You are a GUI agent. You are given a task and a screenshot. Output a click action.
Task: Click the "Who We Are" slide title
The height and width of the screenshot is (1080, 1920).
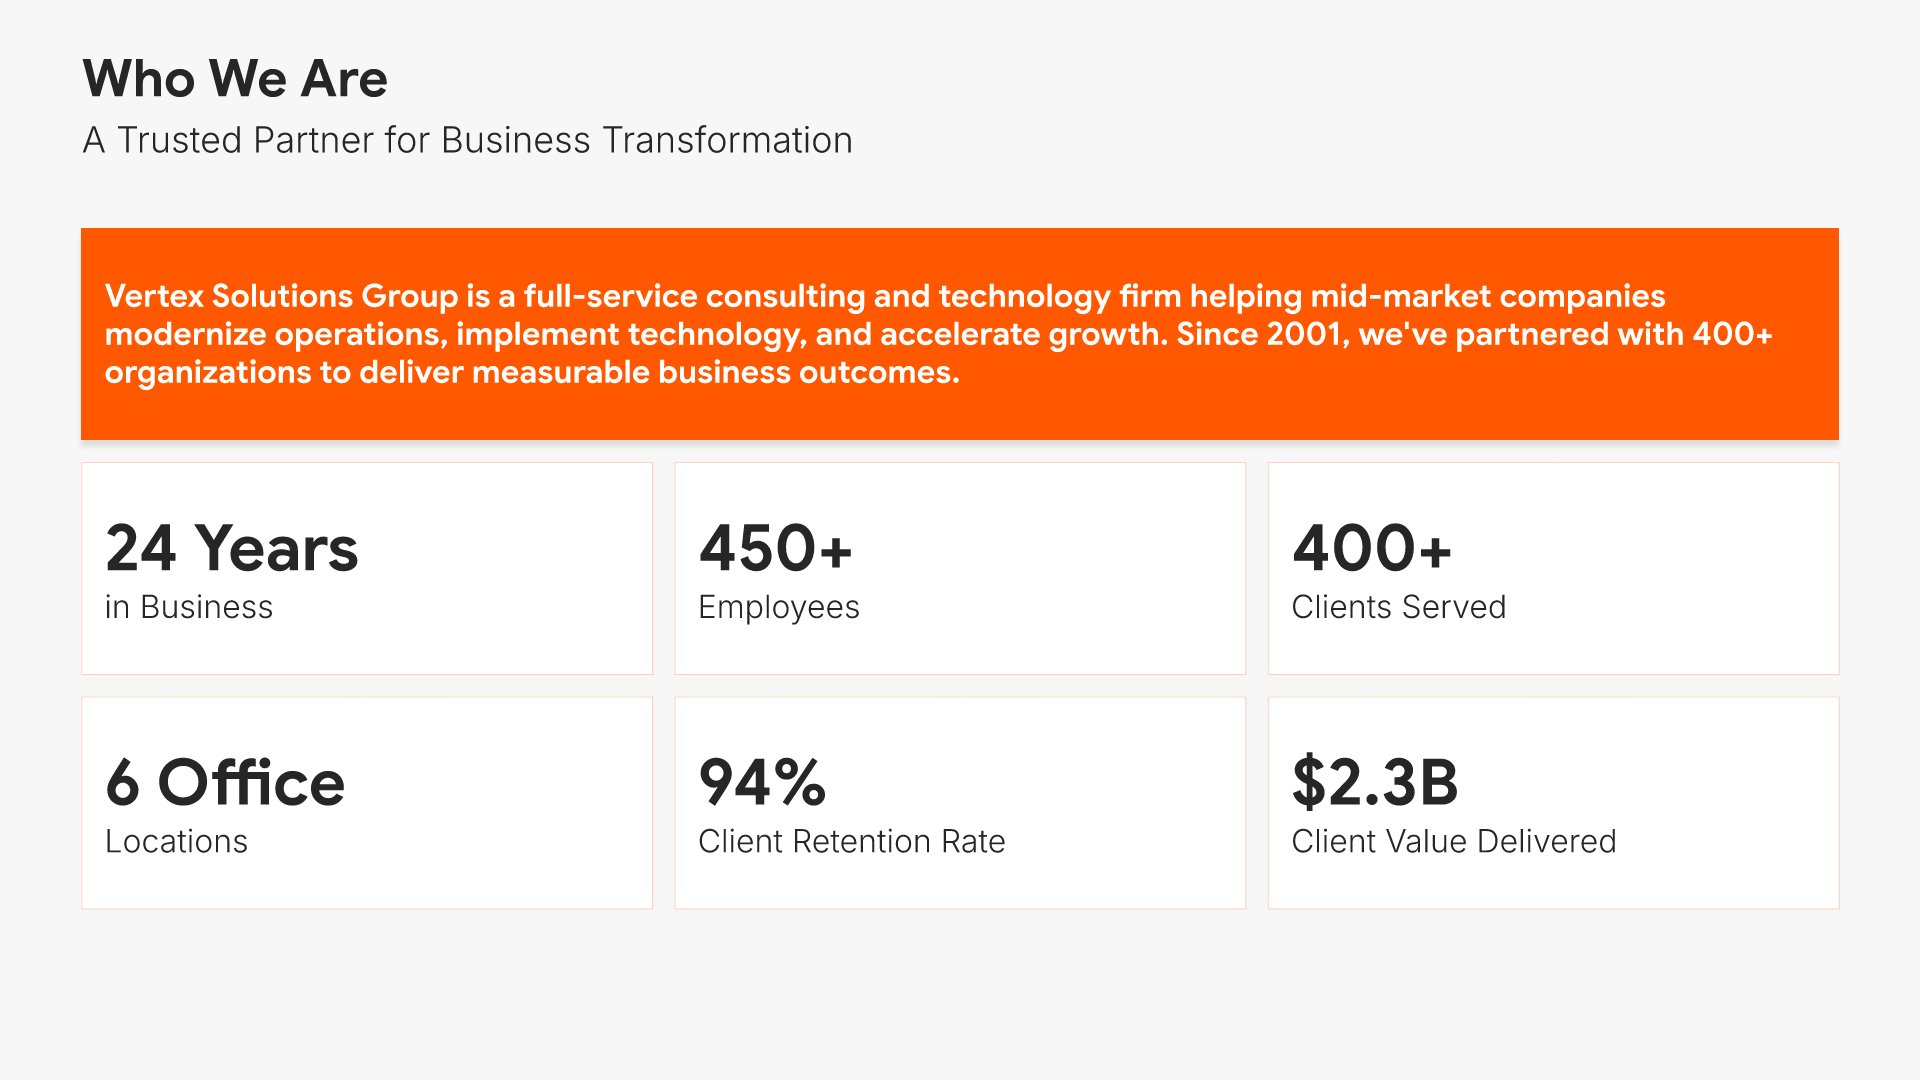(235, 79)
